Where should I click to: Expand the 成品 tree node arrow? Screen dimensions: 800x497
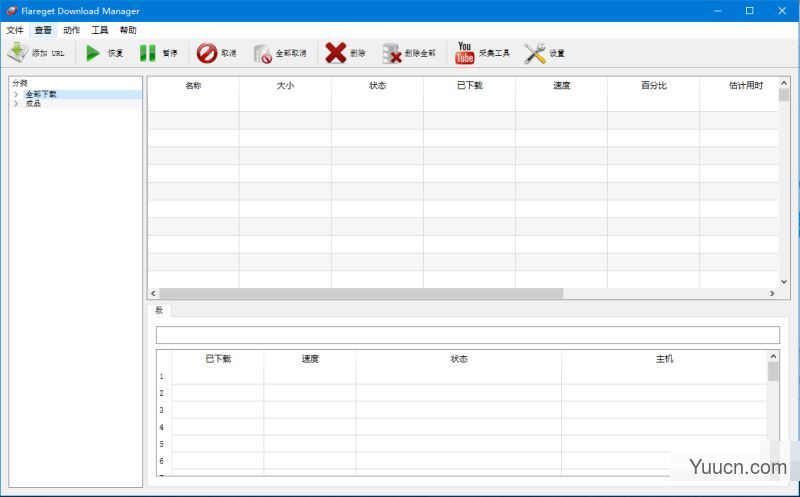16,104
